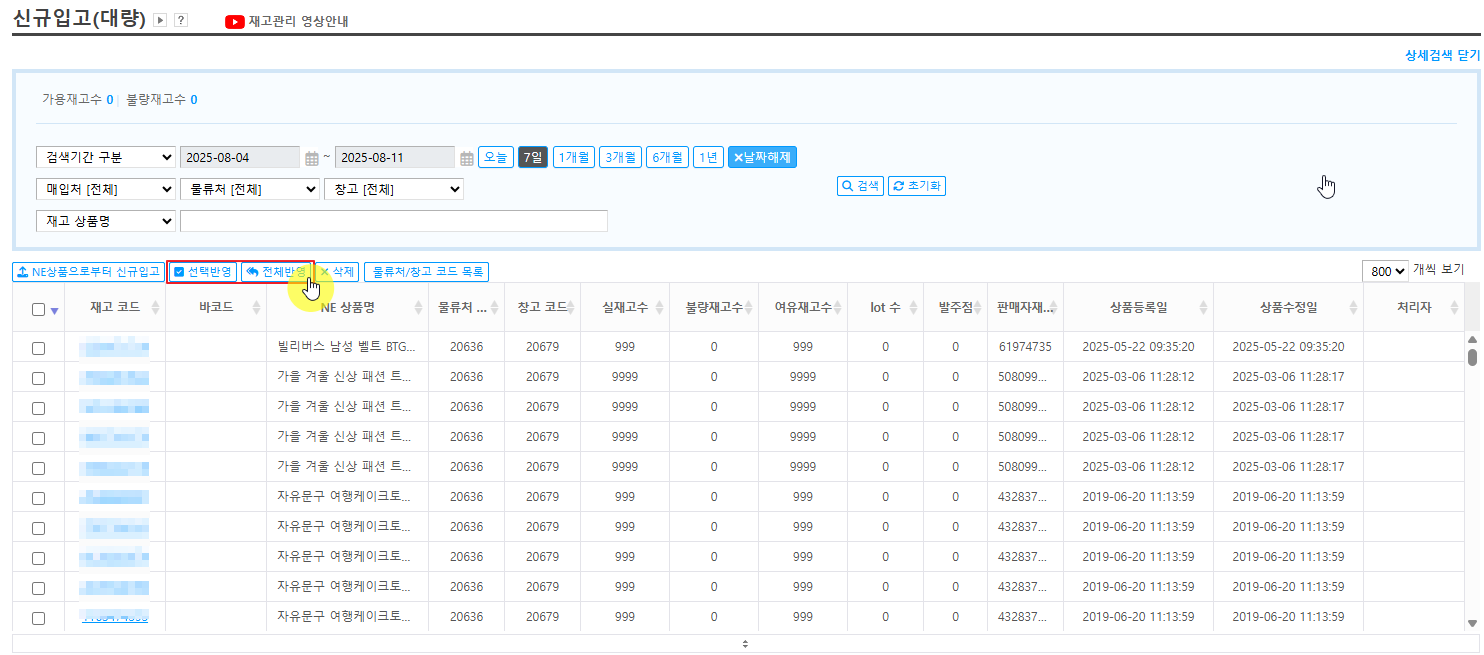Expand the 매입처 [전체] dropdown
The width and height of the screenshot is (1484, 655).
point(105,189)
